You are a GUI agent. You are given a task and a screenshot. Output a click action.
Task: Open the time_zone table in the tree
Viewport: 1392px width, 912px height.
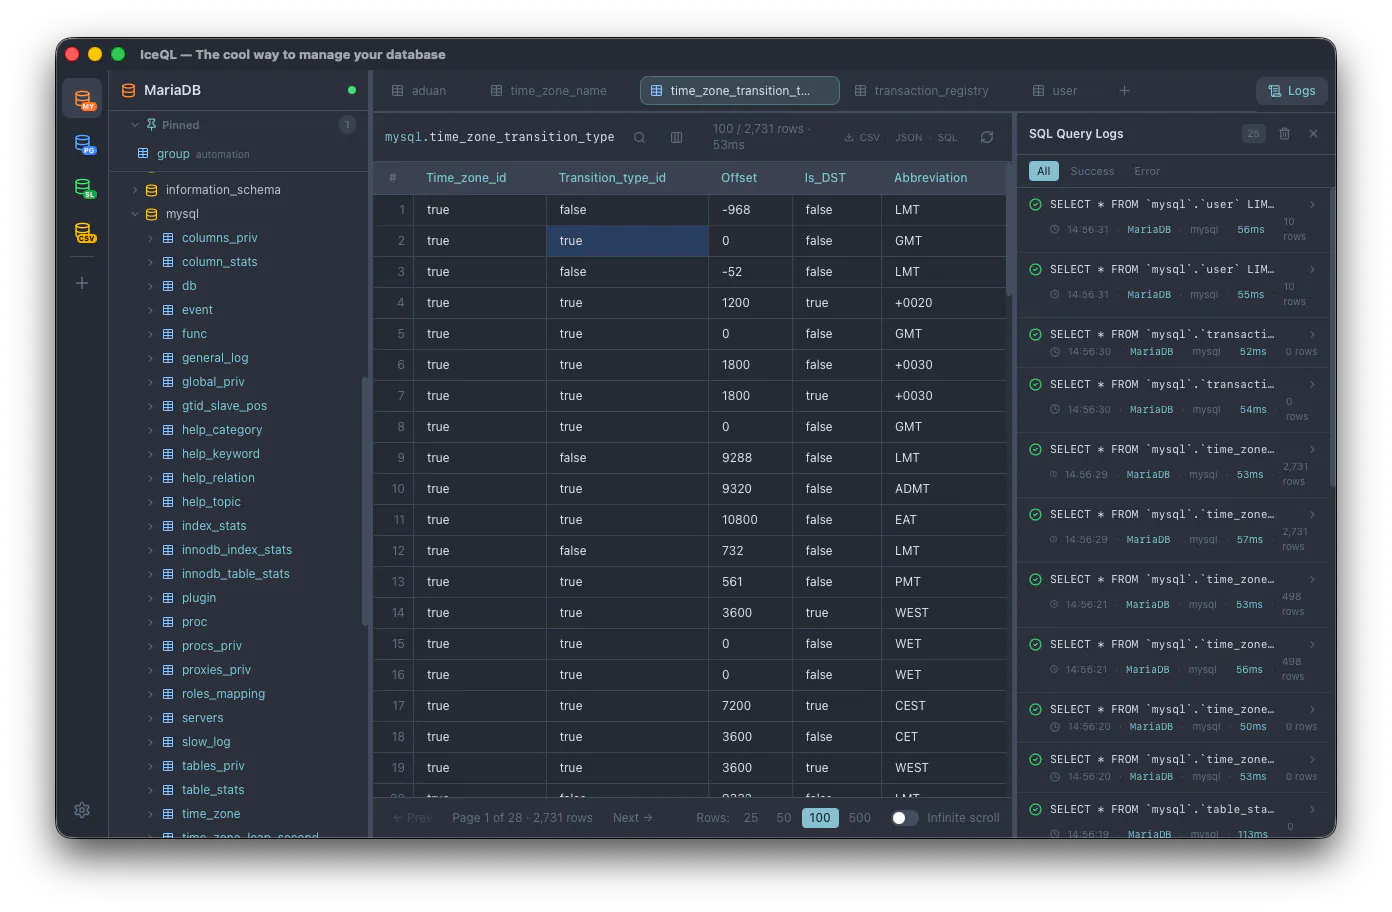(211, 814)
